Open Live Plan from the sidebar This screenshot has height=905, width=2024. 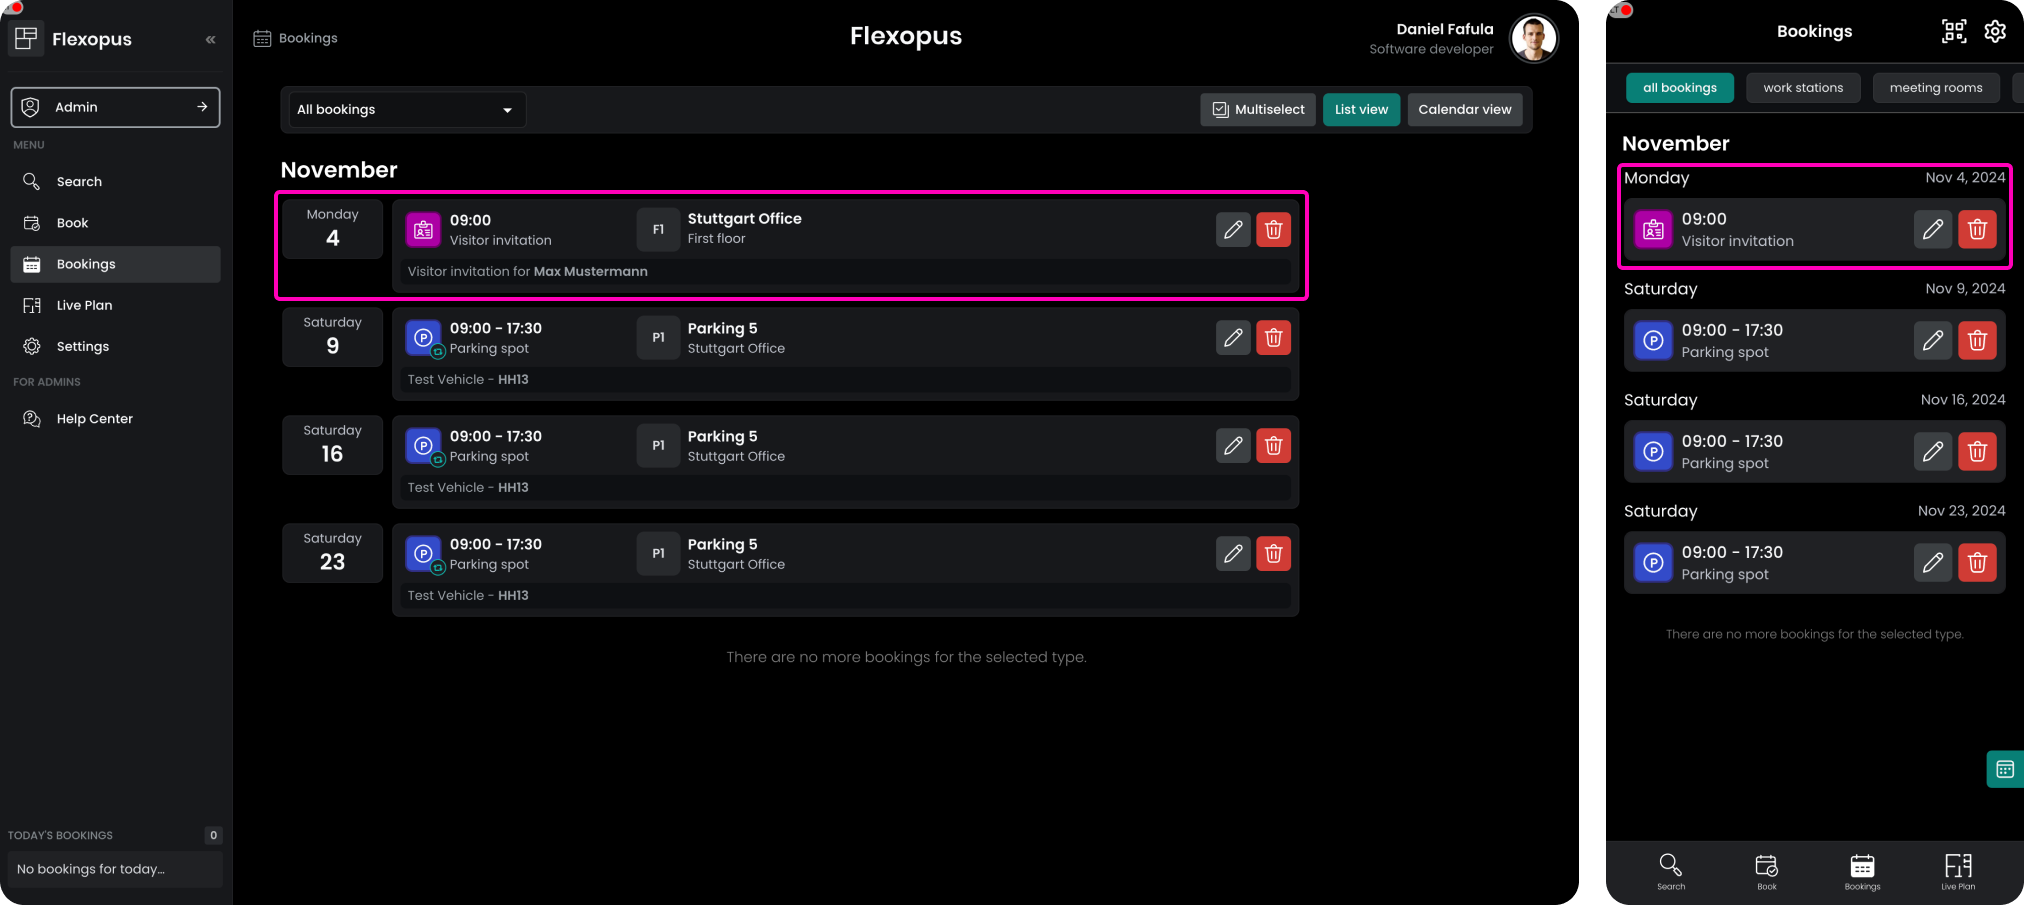[x=84, y=306]
